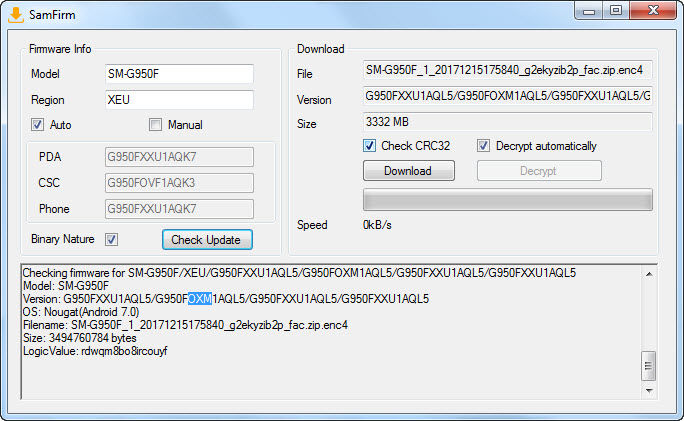
Task: Click the Check Update button
Action: 207,240
